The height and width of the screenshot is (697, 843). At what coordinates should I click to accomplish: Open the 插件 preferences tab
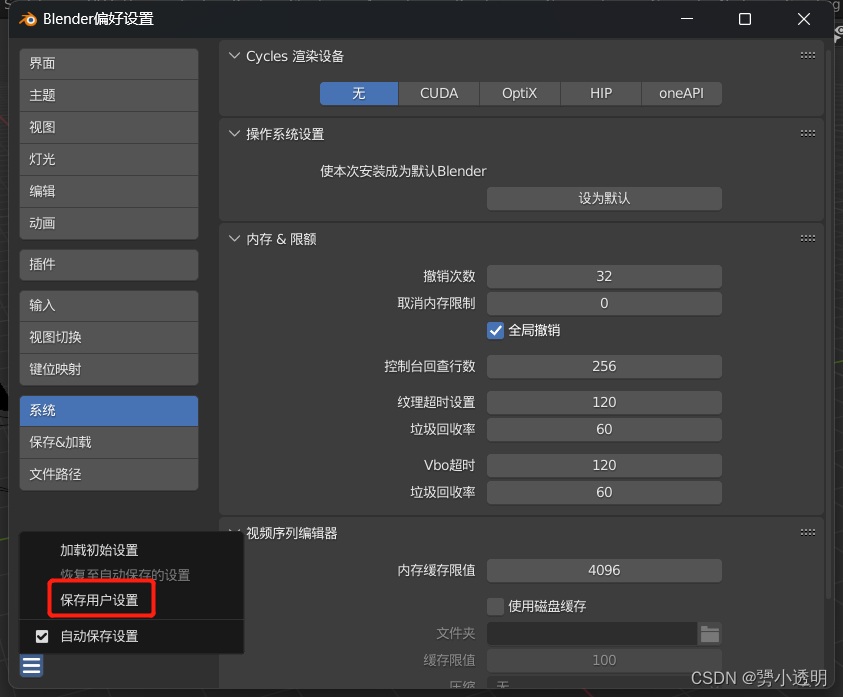click(109, 265)
